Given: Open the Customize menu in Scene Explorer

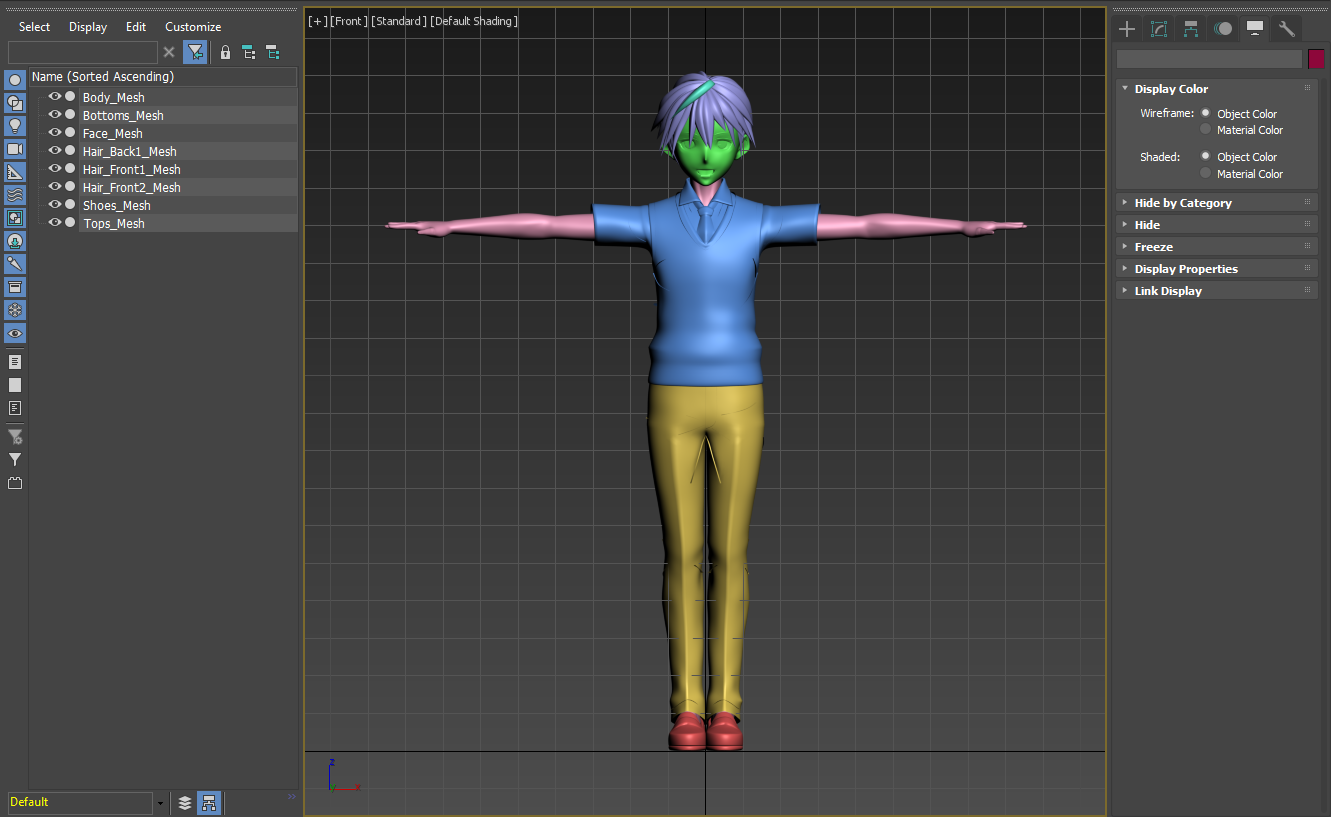Looking at the screenshot, I should tap(193, 27).
